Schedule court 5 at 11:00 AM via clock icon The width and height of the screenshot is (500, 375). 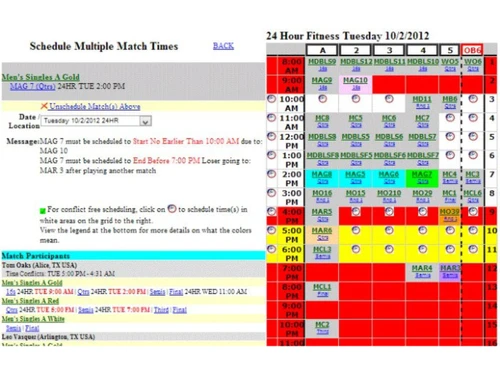point(450,117)
